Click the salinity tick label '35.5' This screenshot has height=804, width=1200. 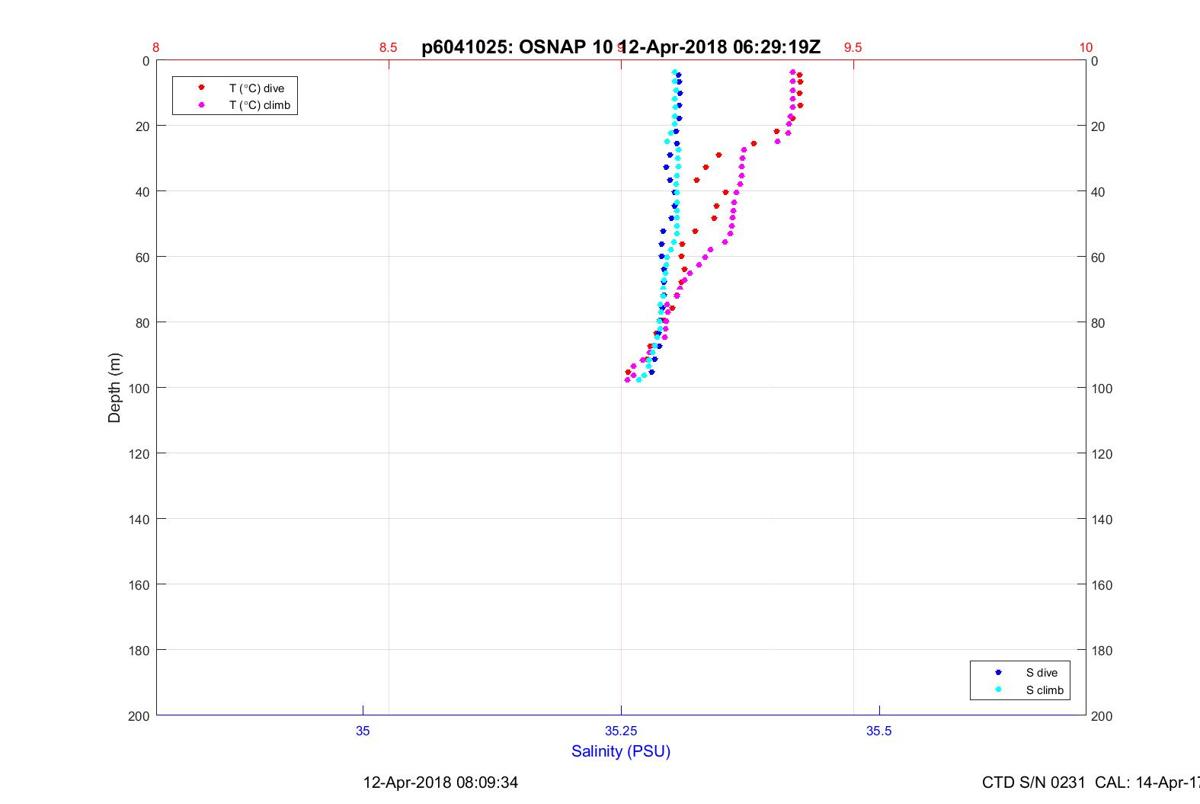[x=879, y=732]
